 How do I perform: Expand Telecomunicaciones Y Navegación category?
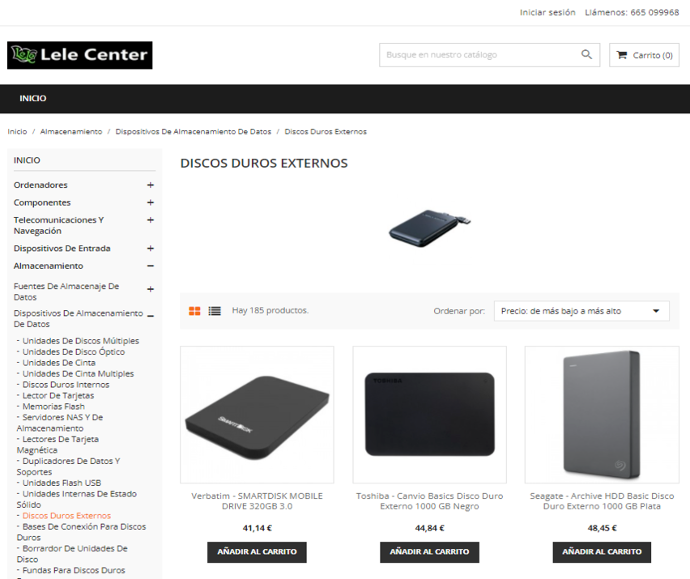click(x=150, y=220)
